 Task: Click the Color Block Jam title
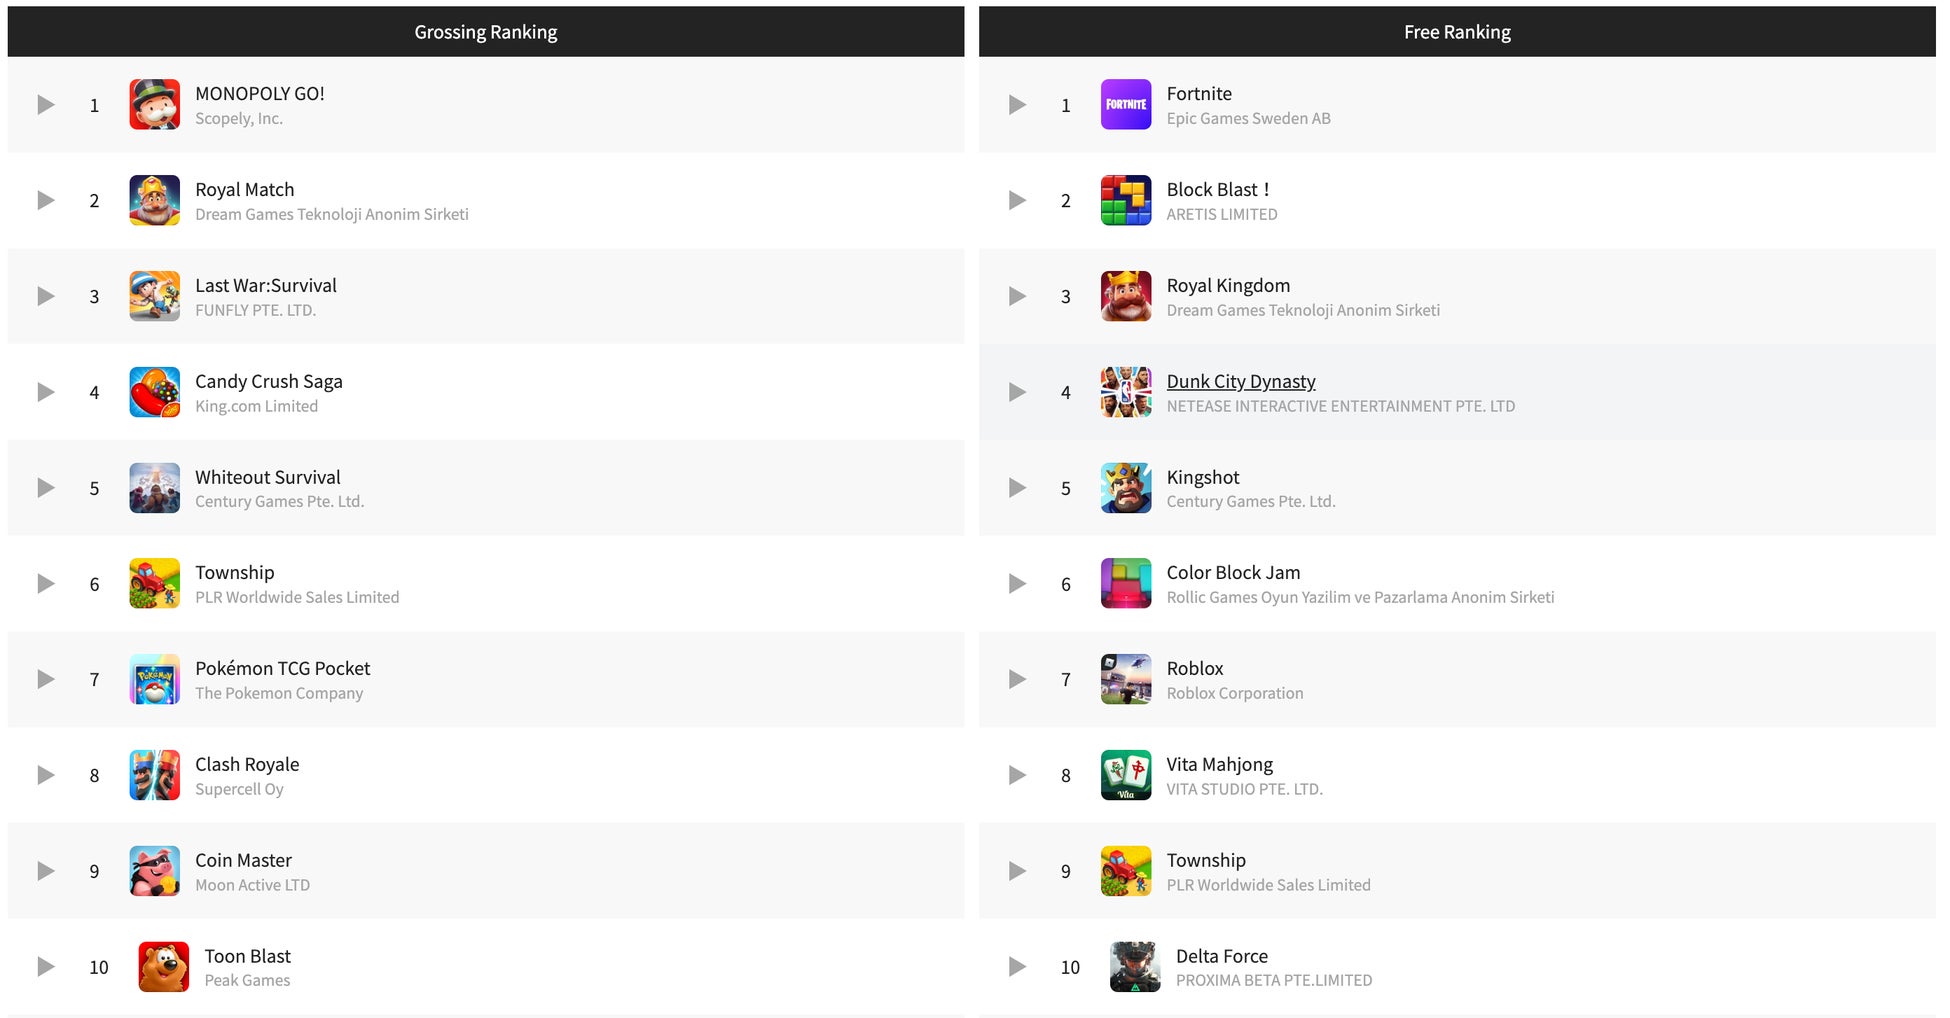1233,572
